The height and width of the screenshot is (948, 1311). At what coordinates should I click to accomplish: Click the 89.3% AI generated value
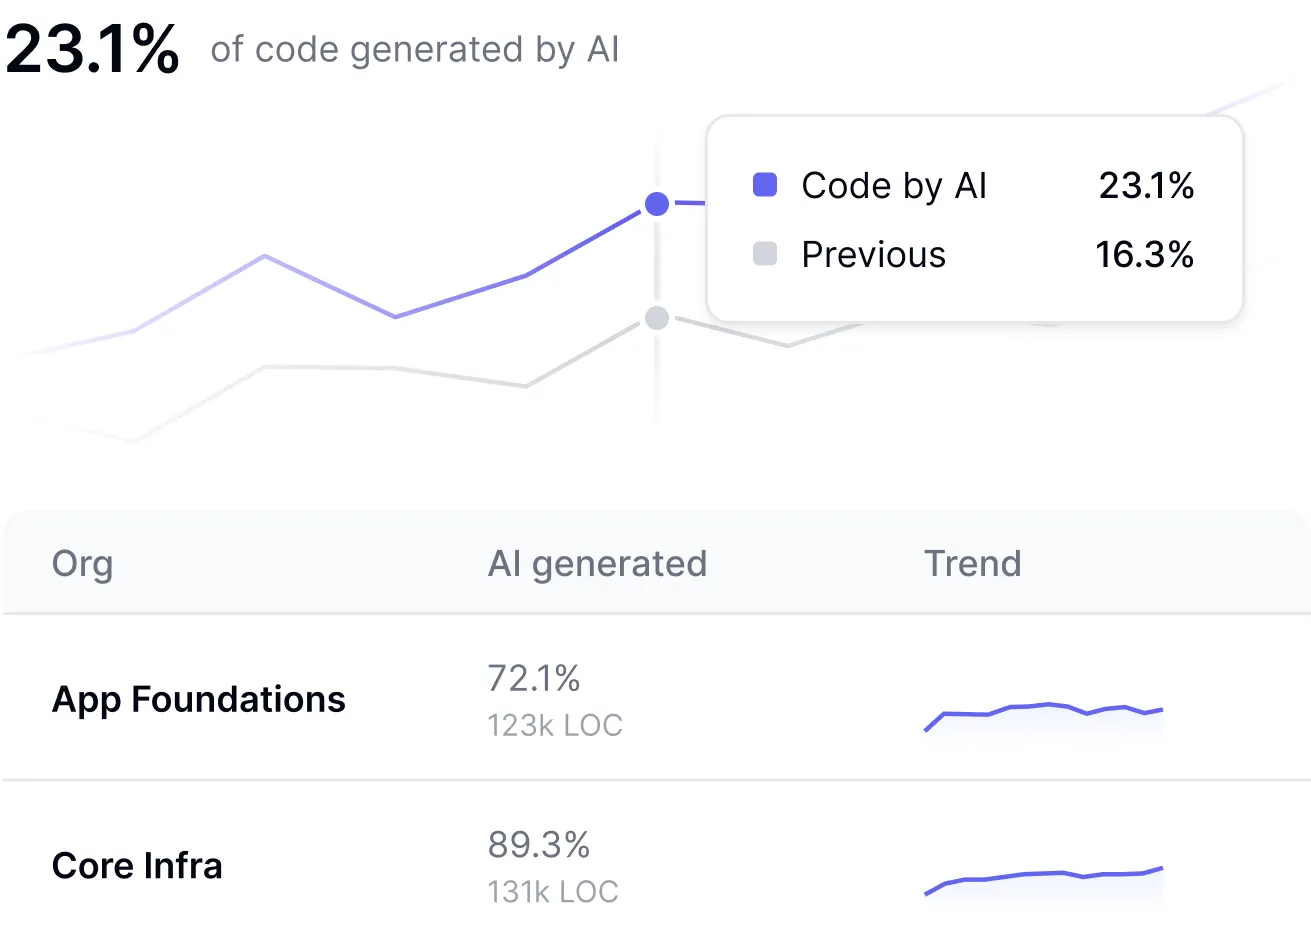tap(539, 845)
